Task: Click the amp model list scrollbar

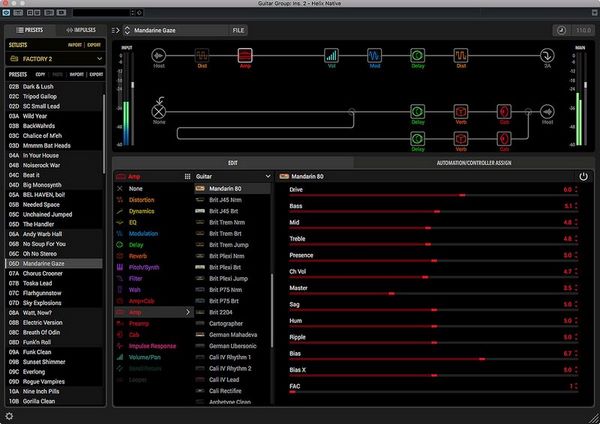Action: click(272, 310)
